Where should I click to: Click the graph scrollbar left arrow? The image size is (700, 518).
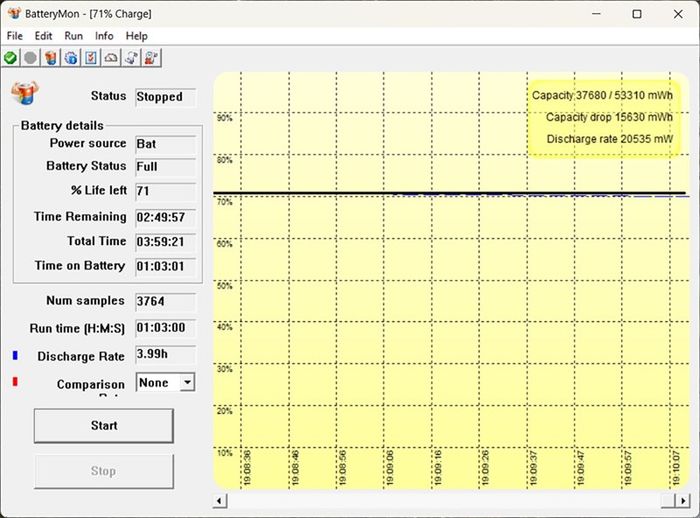pyautogui.click(x=219, y=501)
